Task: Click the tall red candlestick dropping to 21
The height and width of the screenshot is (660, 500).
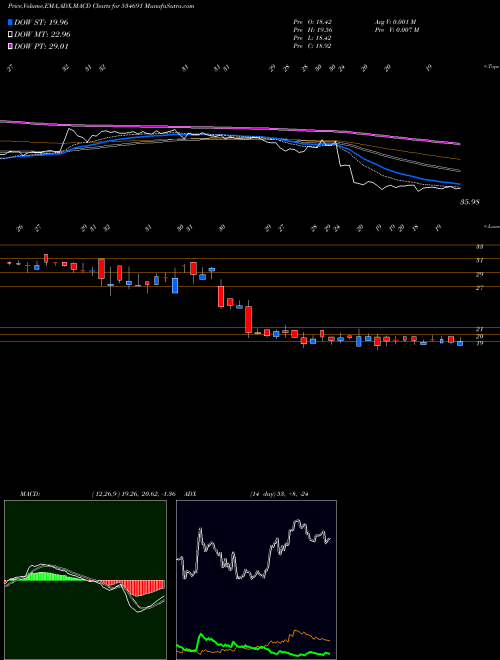Action: pos(249,319)
